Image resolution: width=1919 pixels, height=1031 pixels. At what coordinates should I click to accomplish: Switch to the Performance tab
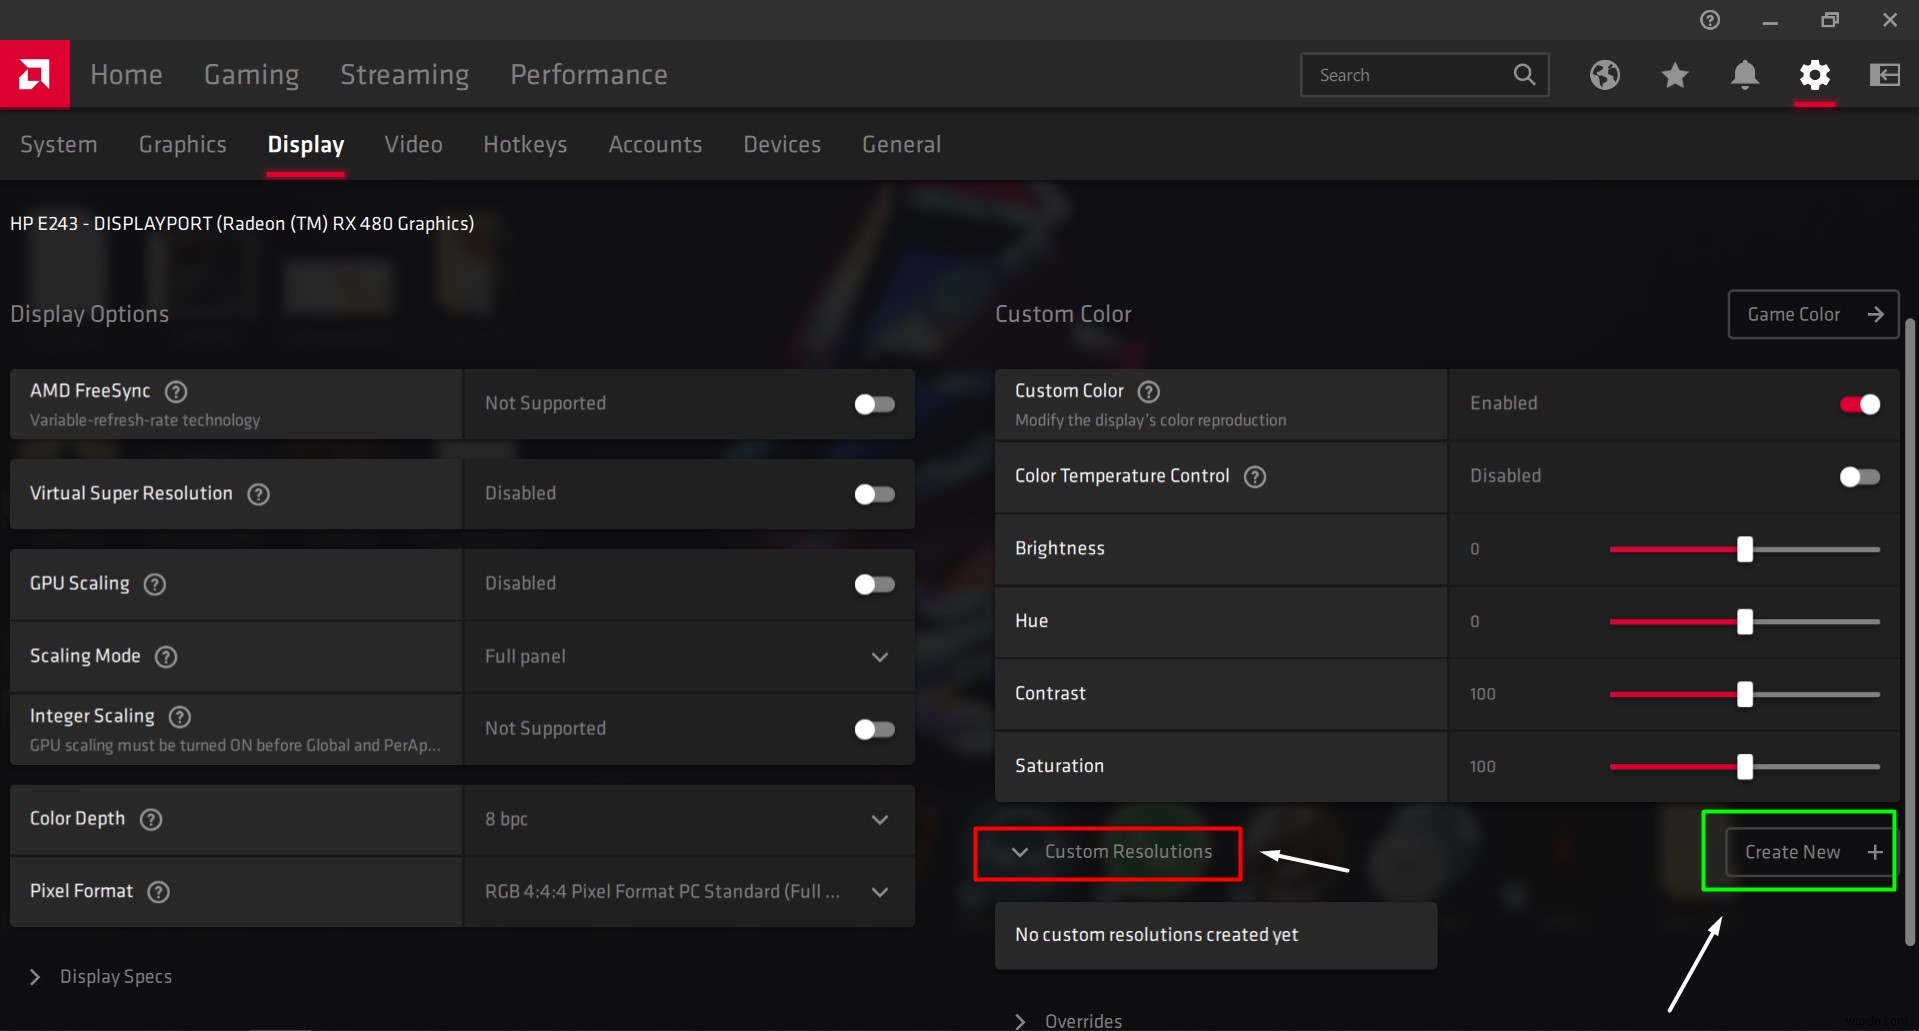click(589, 74)
